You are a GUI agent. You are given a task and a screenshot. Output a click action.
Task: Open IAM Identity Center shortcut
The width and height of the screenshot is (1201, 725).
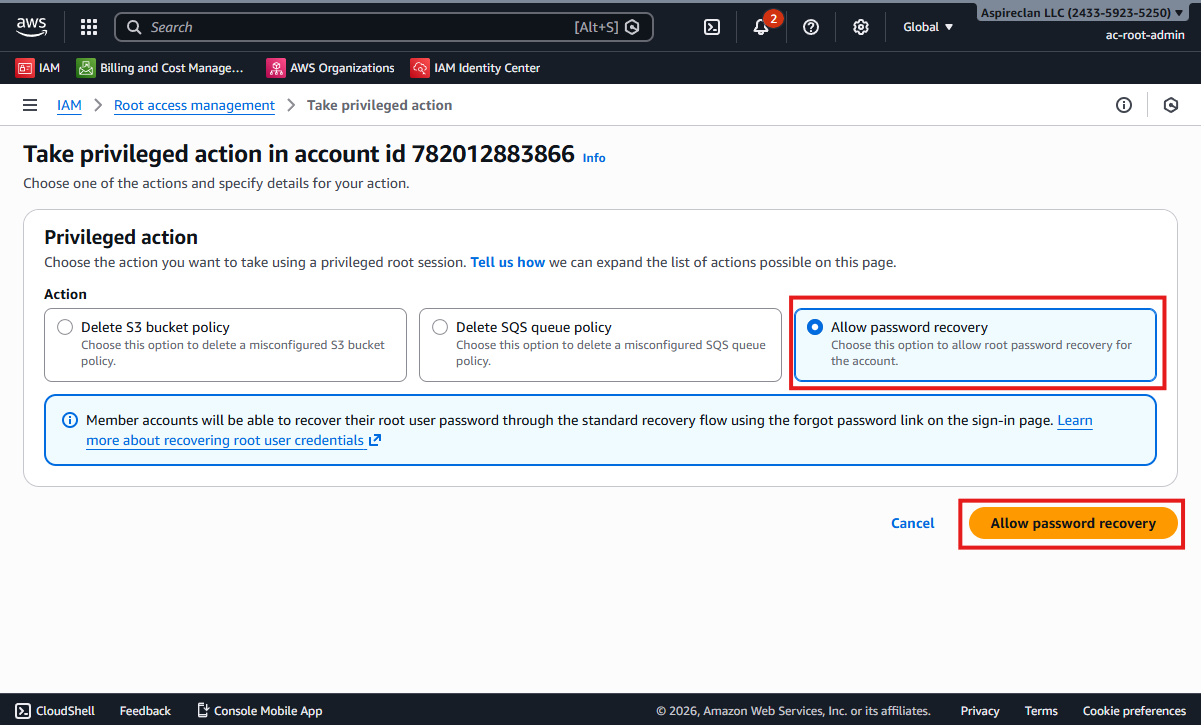pos(475,68)
